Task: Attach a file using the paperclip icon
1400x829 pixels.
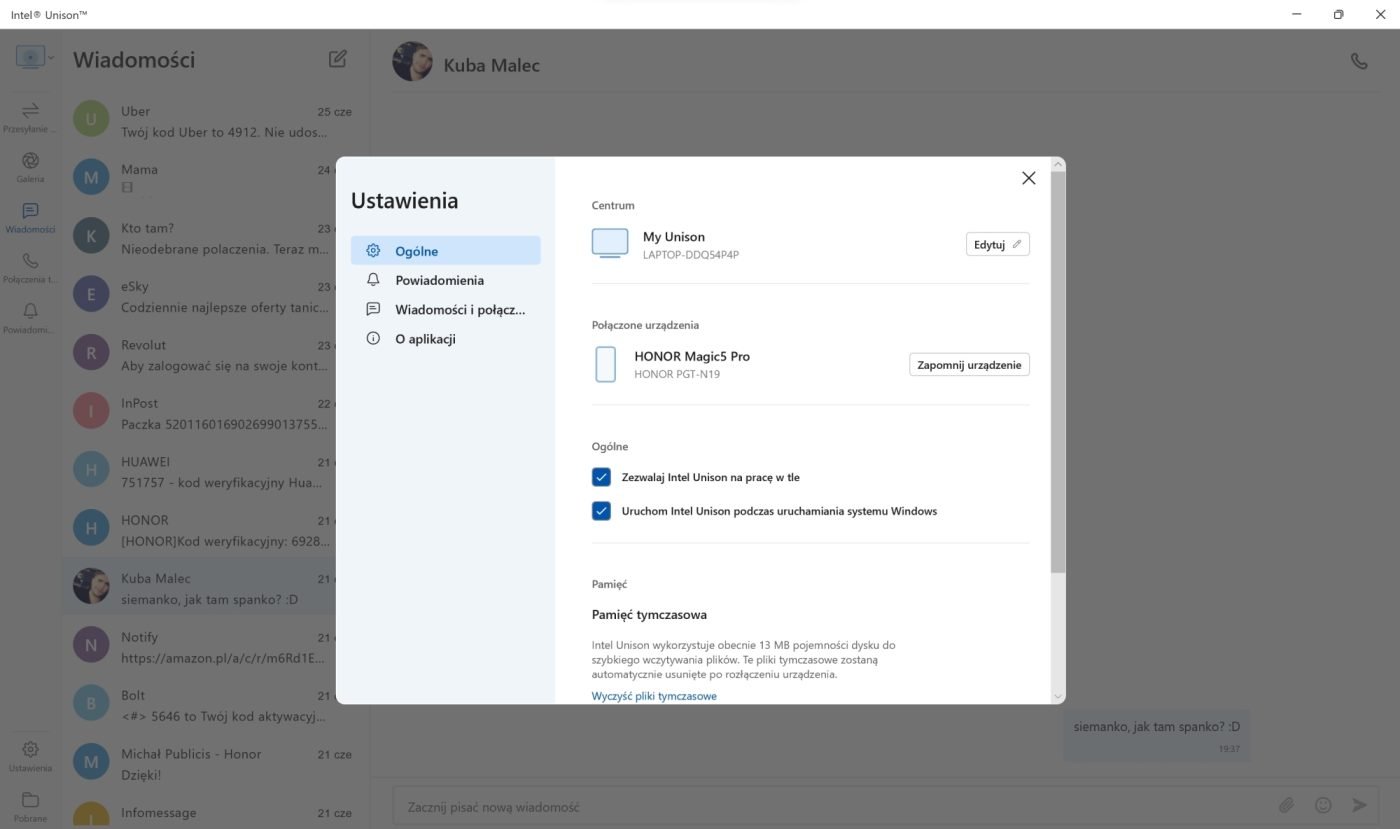Action: pos(1286,805)
